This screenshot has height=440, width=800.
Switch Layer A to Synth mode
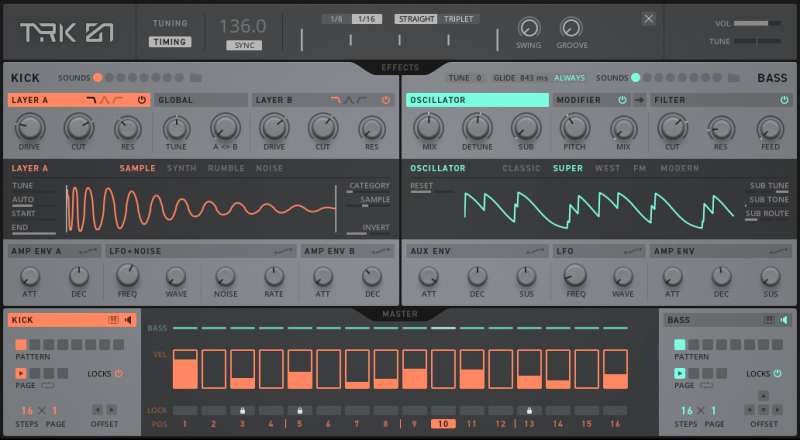click(182, 168)
